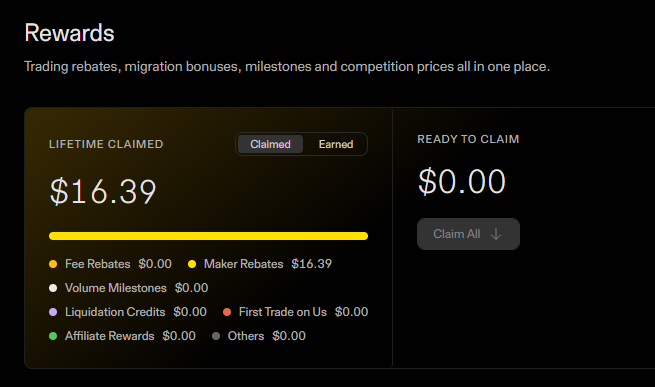Click the $16.39 lifetime claimed amount
655x387 pixels.
[x=103, y=191]
